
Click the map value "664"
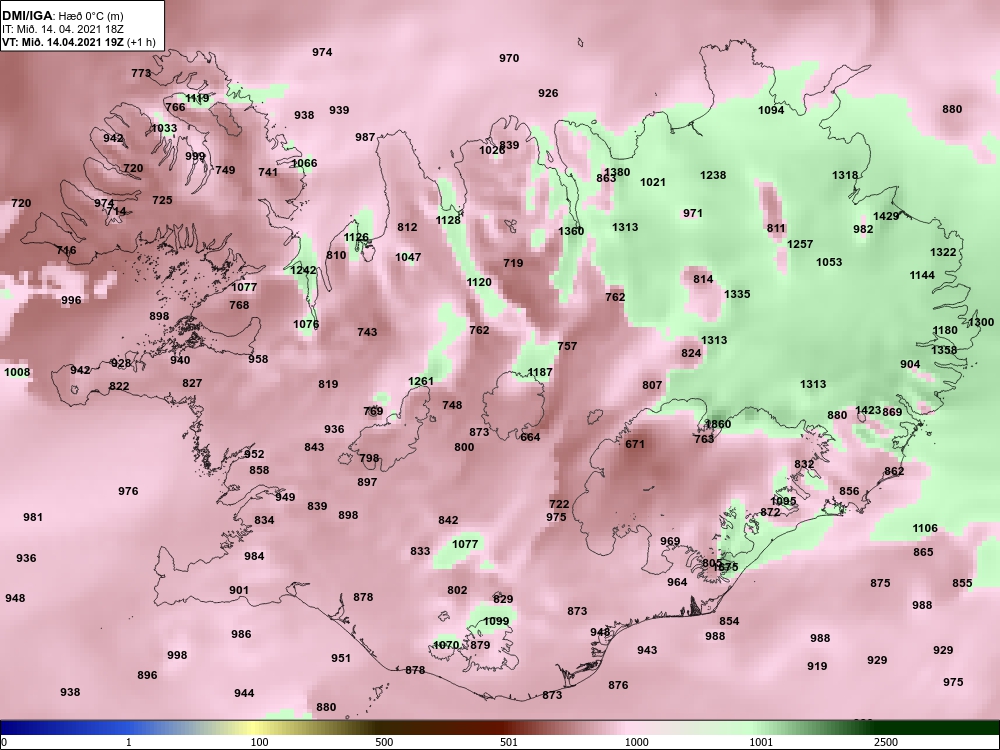coord(529,437)
